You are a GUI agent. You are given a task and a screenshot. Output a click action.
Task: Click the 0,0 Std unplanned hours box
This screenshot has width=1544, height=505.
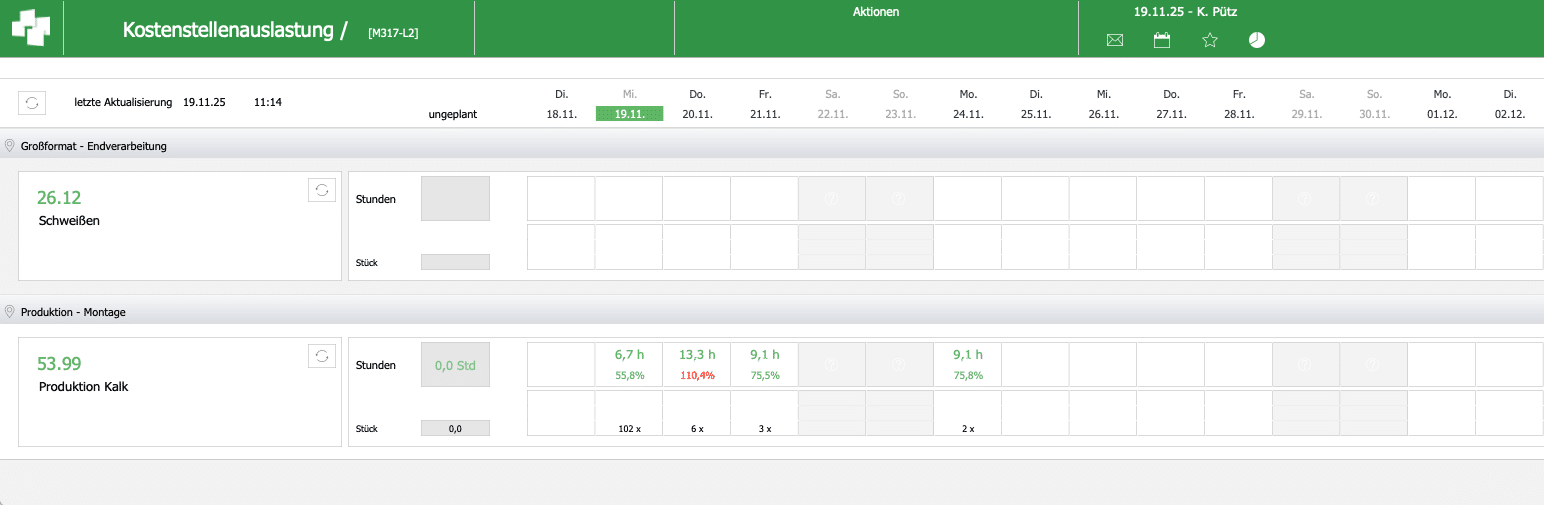[x=456, y=365]
